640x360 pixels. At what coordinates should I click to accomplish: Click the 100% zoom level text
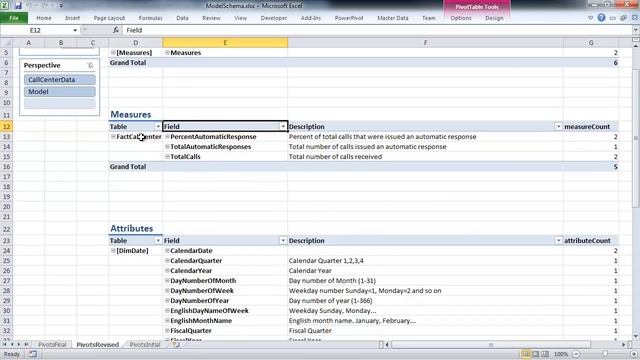[561, 354]
